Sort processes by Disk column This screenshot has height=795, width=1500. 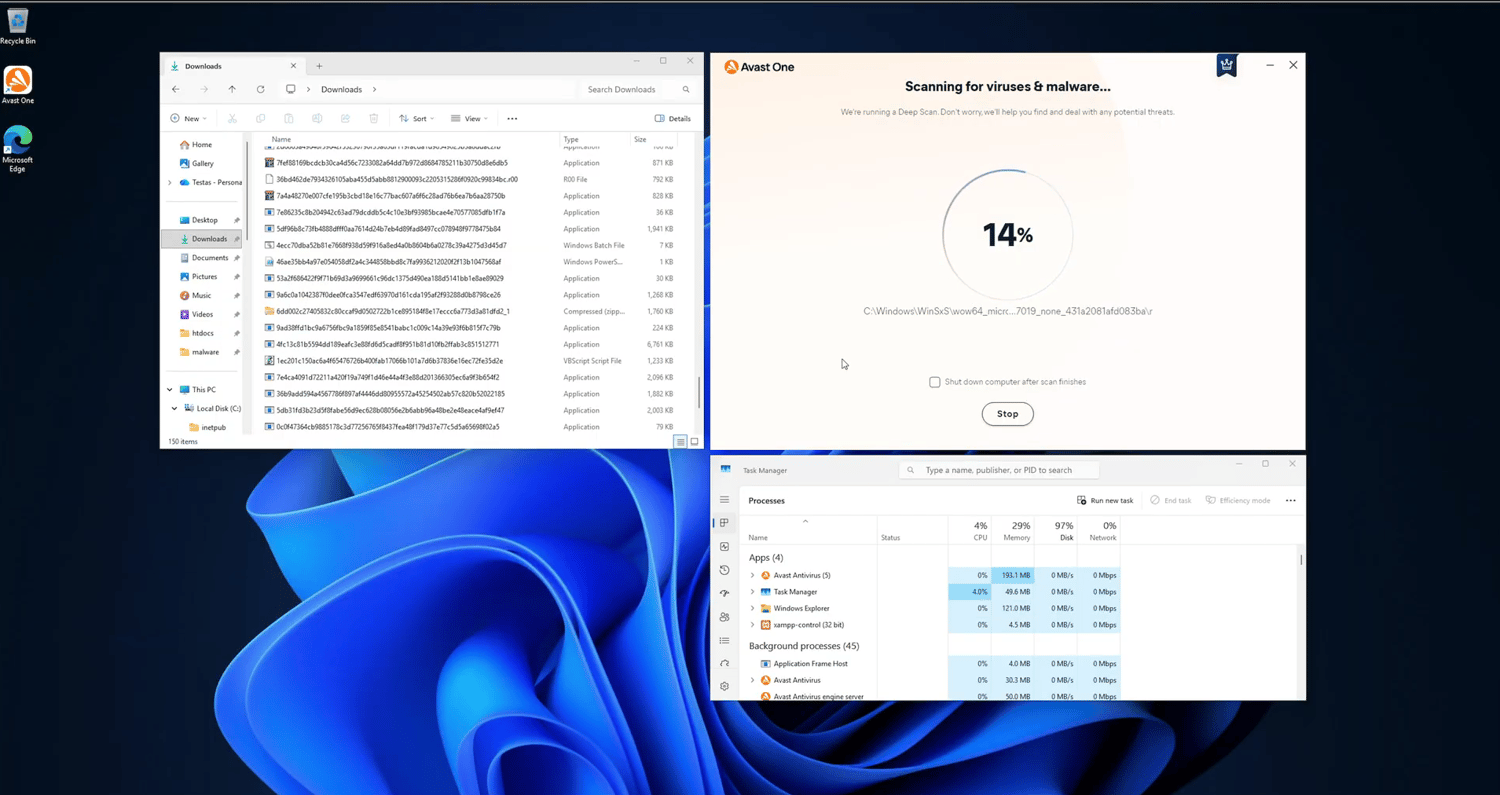click(1056, 530)
